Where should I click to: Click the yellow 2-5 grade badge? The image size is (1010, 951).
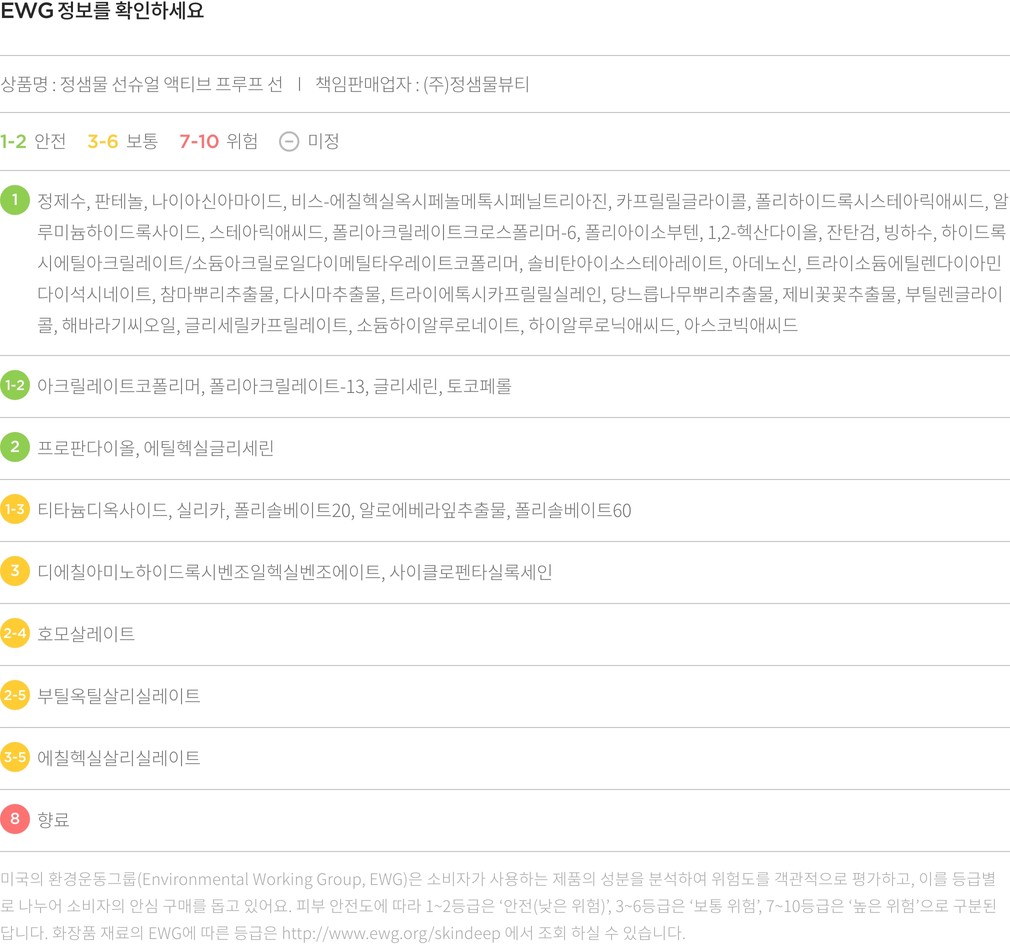click(15, 695)
